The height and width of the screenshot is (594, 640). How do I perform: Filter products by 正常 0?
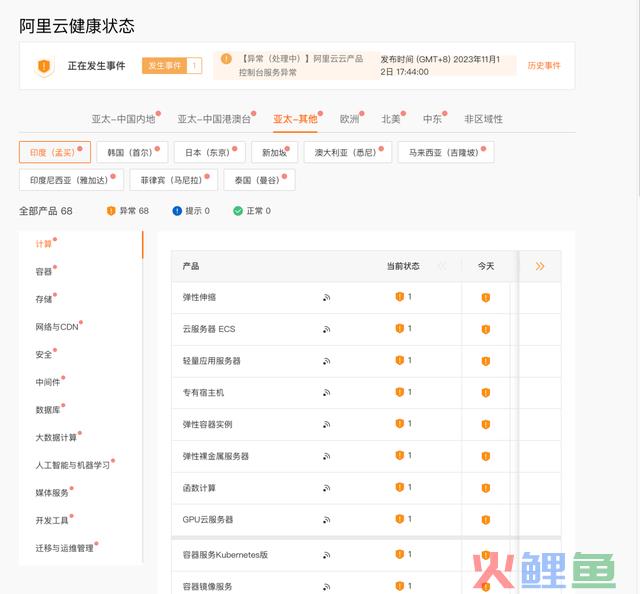[x=252, y=211]
